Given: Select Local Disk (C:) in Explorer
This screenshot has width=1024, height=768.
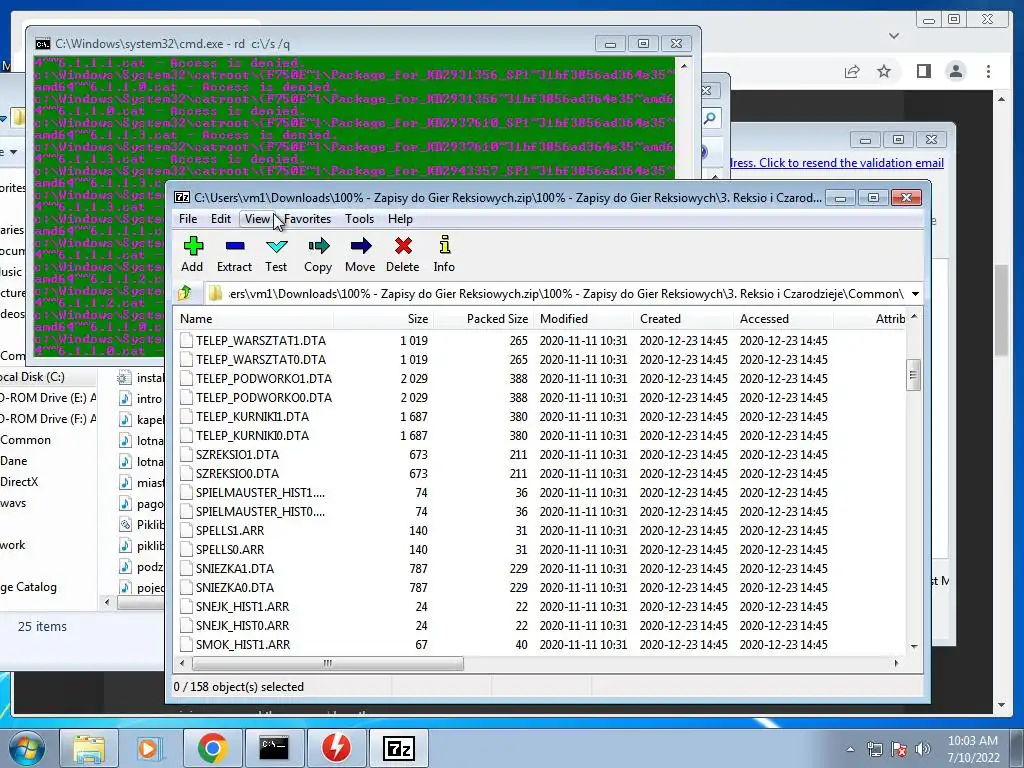Looking at the screenshot, I should click(33, 377).
